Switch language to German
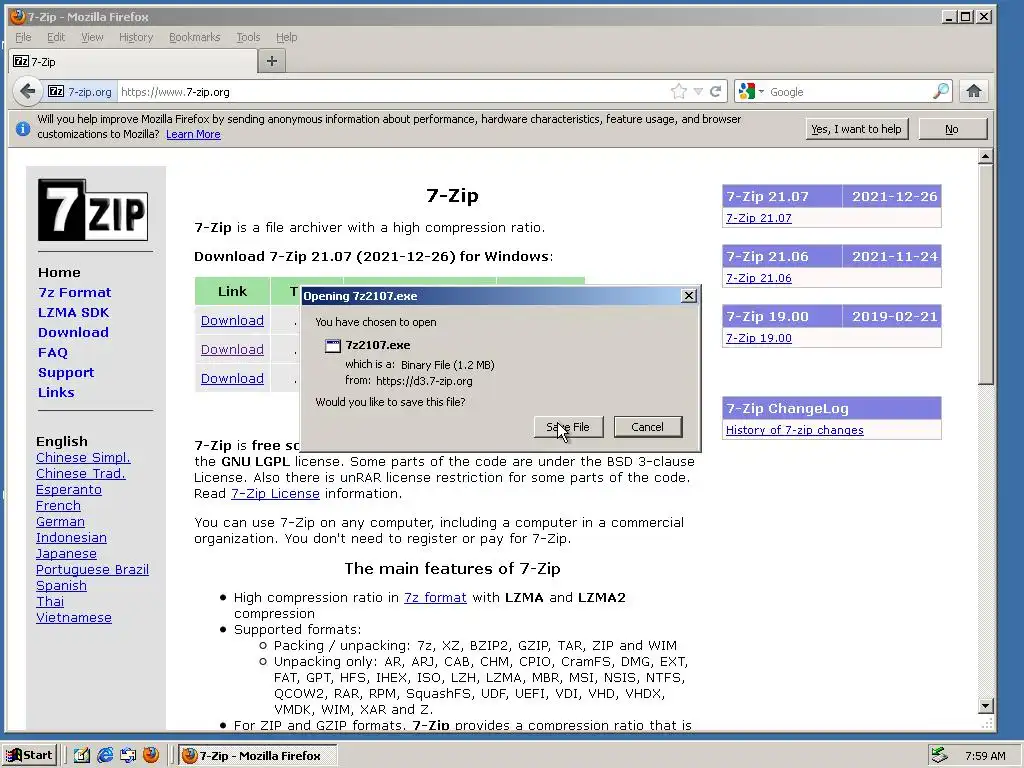 point(60,522)
